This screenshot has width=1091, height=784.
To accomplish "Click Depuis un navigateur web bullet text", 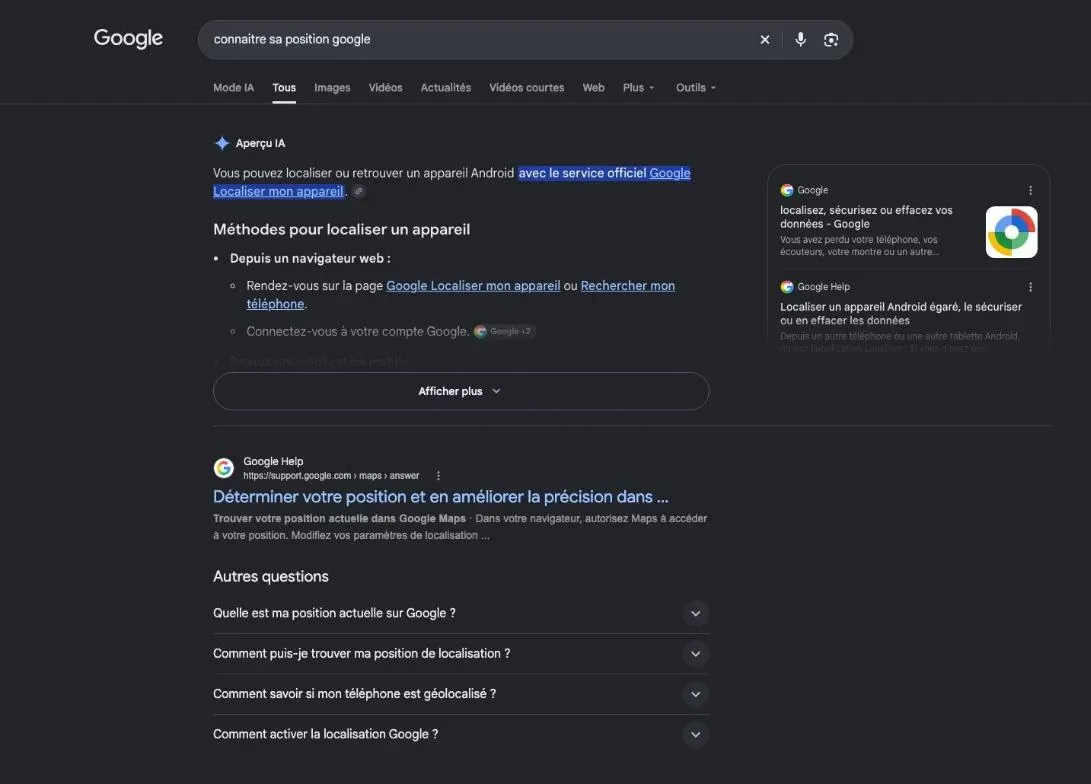I will tap(310, 259).
